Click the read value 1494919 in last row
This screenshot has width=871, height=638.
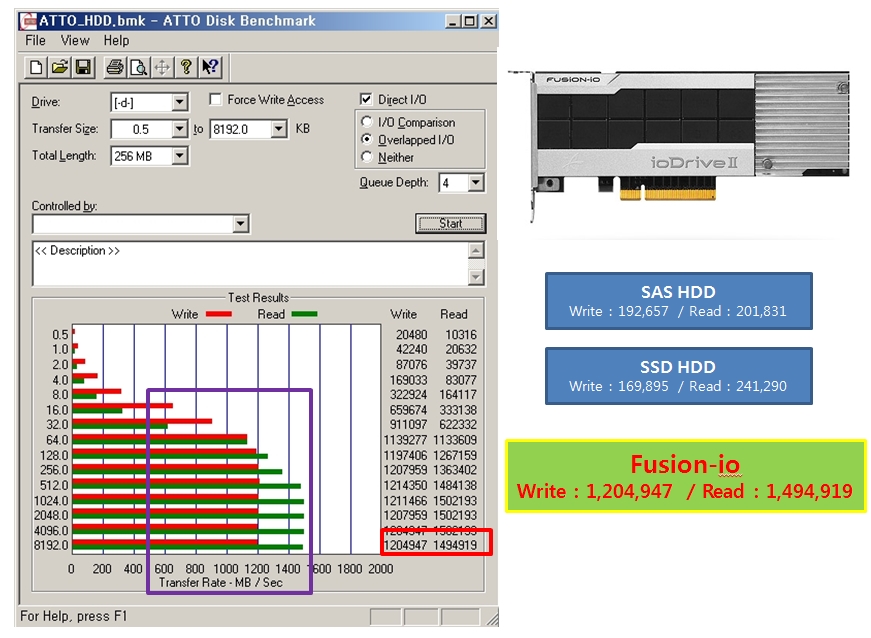coord(455,545)
